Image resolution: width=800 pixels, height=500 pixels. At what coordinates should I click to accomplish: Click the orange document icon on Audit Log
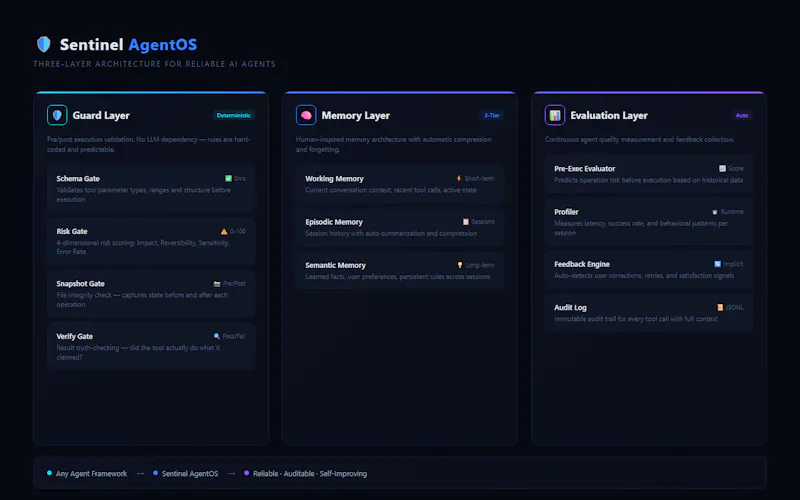click(720, 308)
